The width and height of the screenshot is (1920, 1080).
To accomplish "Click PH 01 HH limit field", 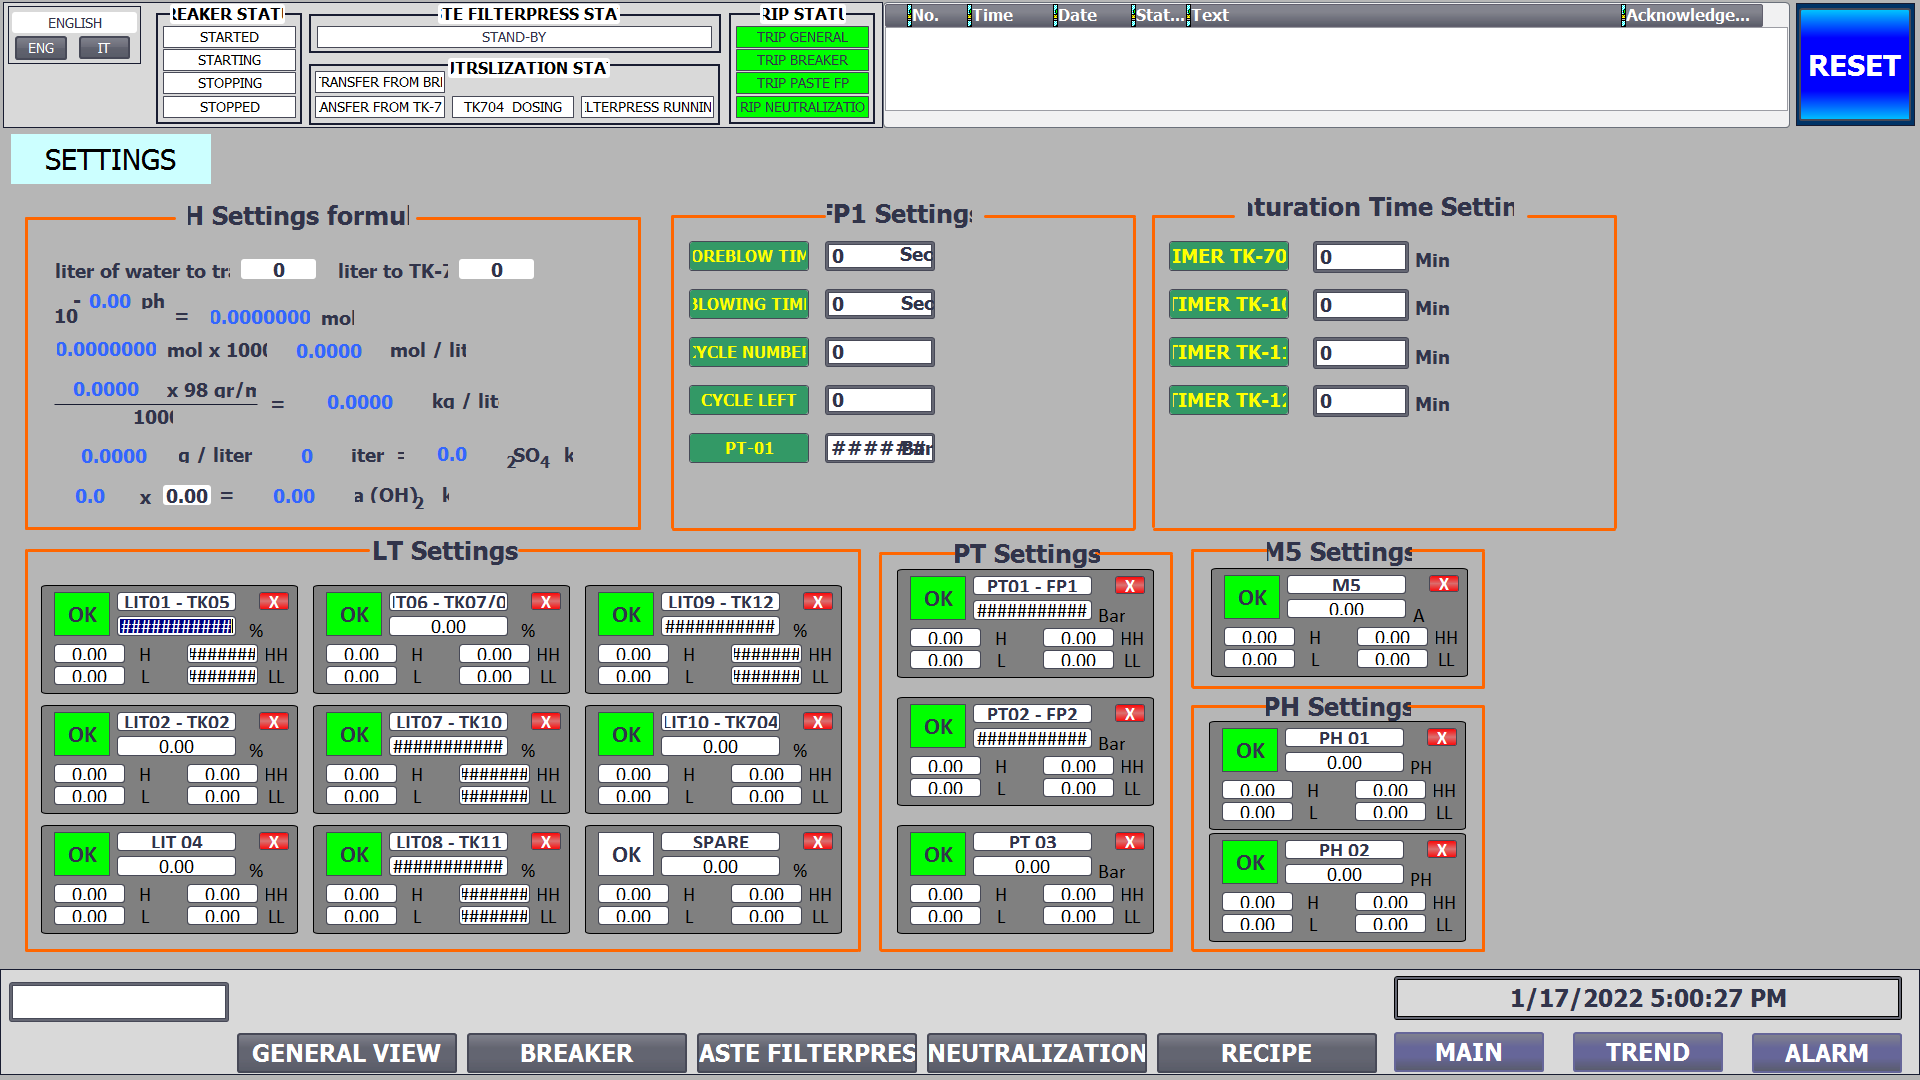I will tap(1390, 790).
